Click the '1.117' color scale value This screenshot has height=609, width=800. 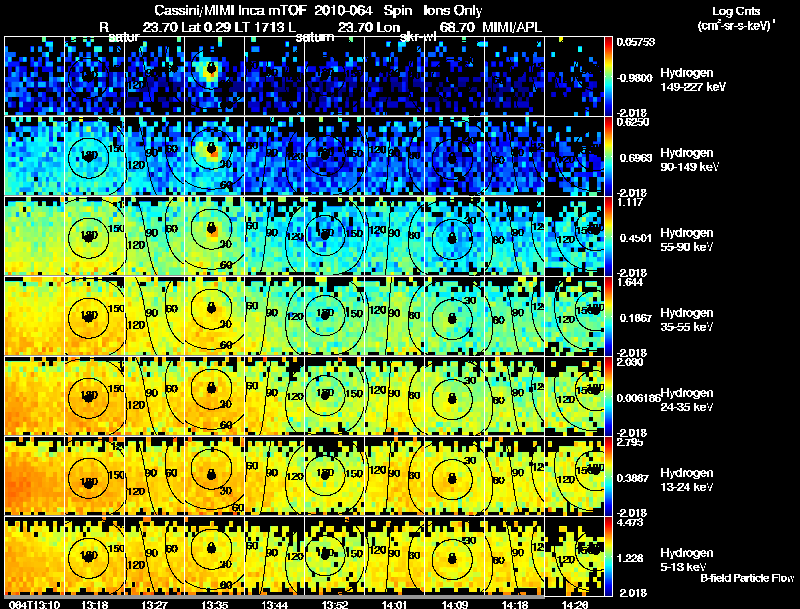pos(630,202)
